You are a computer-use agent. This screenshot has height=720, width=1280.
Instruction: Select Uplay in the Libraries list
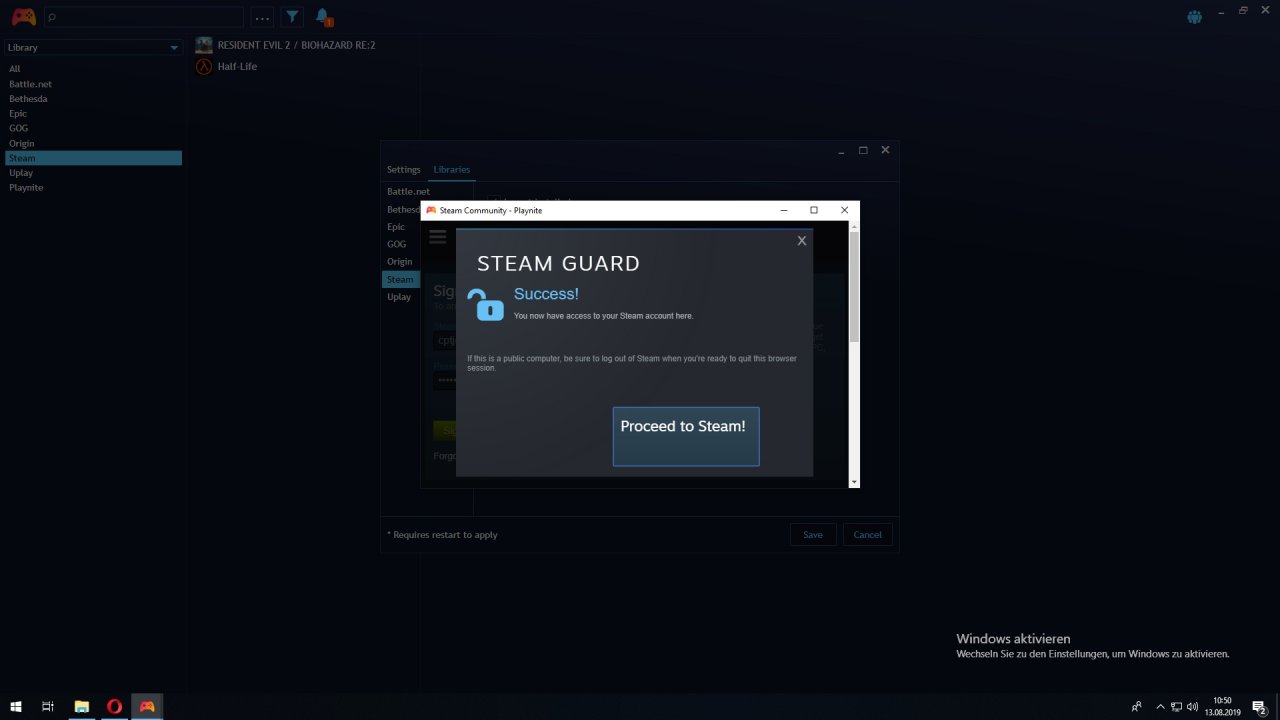click(399, 297)
